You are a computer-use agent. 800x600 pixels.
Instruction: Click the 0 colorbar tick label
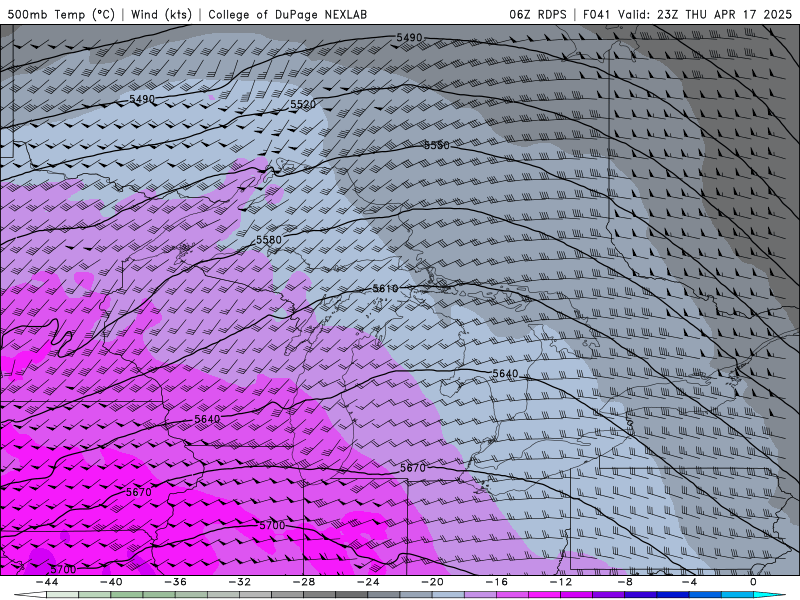[x=753, y=582]
